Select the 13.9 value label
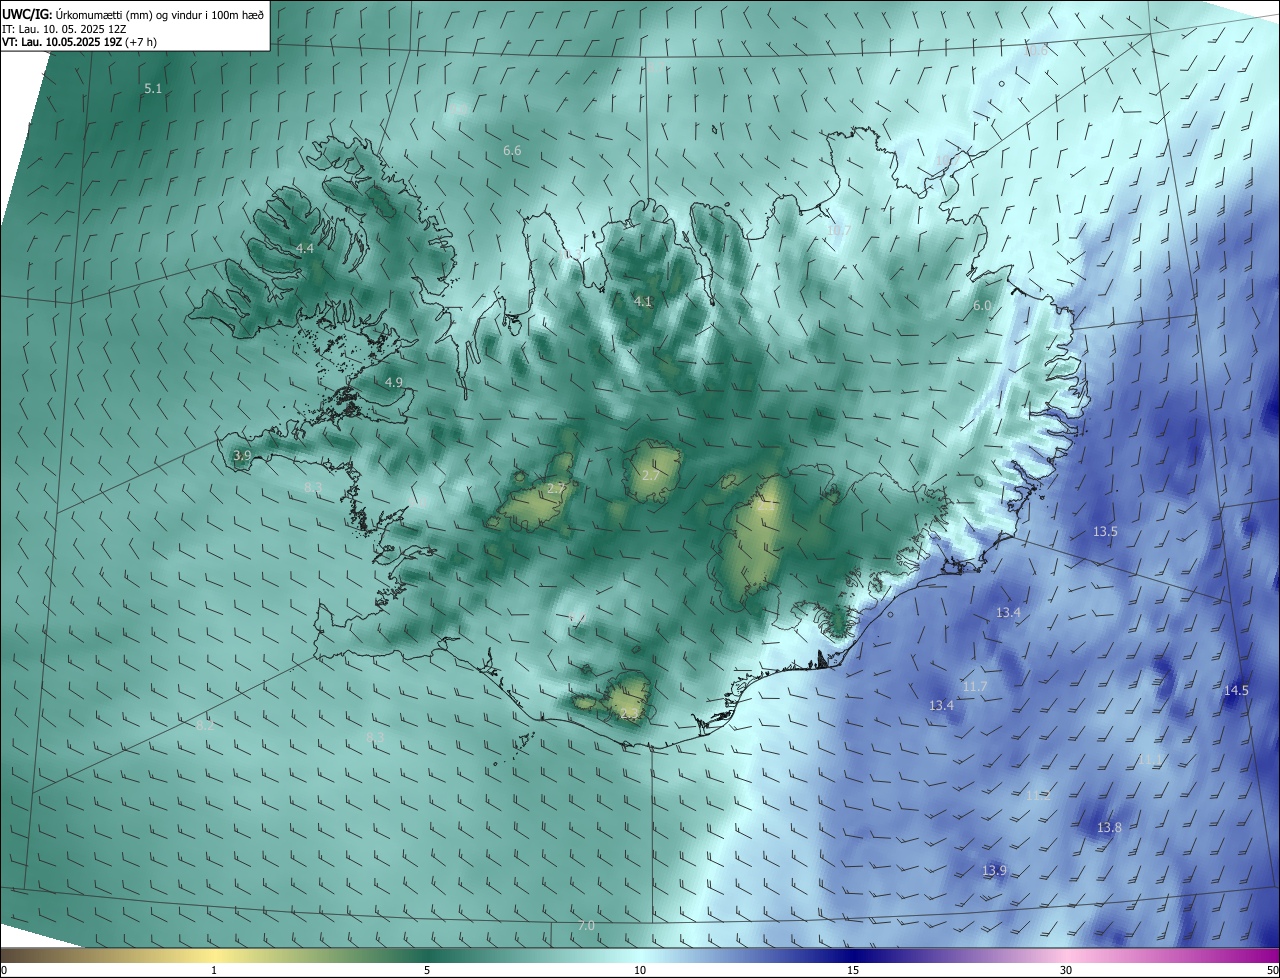Image resolution: width=1280 pixels, height=978 pixels. pos(994,871)
